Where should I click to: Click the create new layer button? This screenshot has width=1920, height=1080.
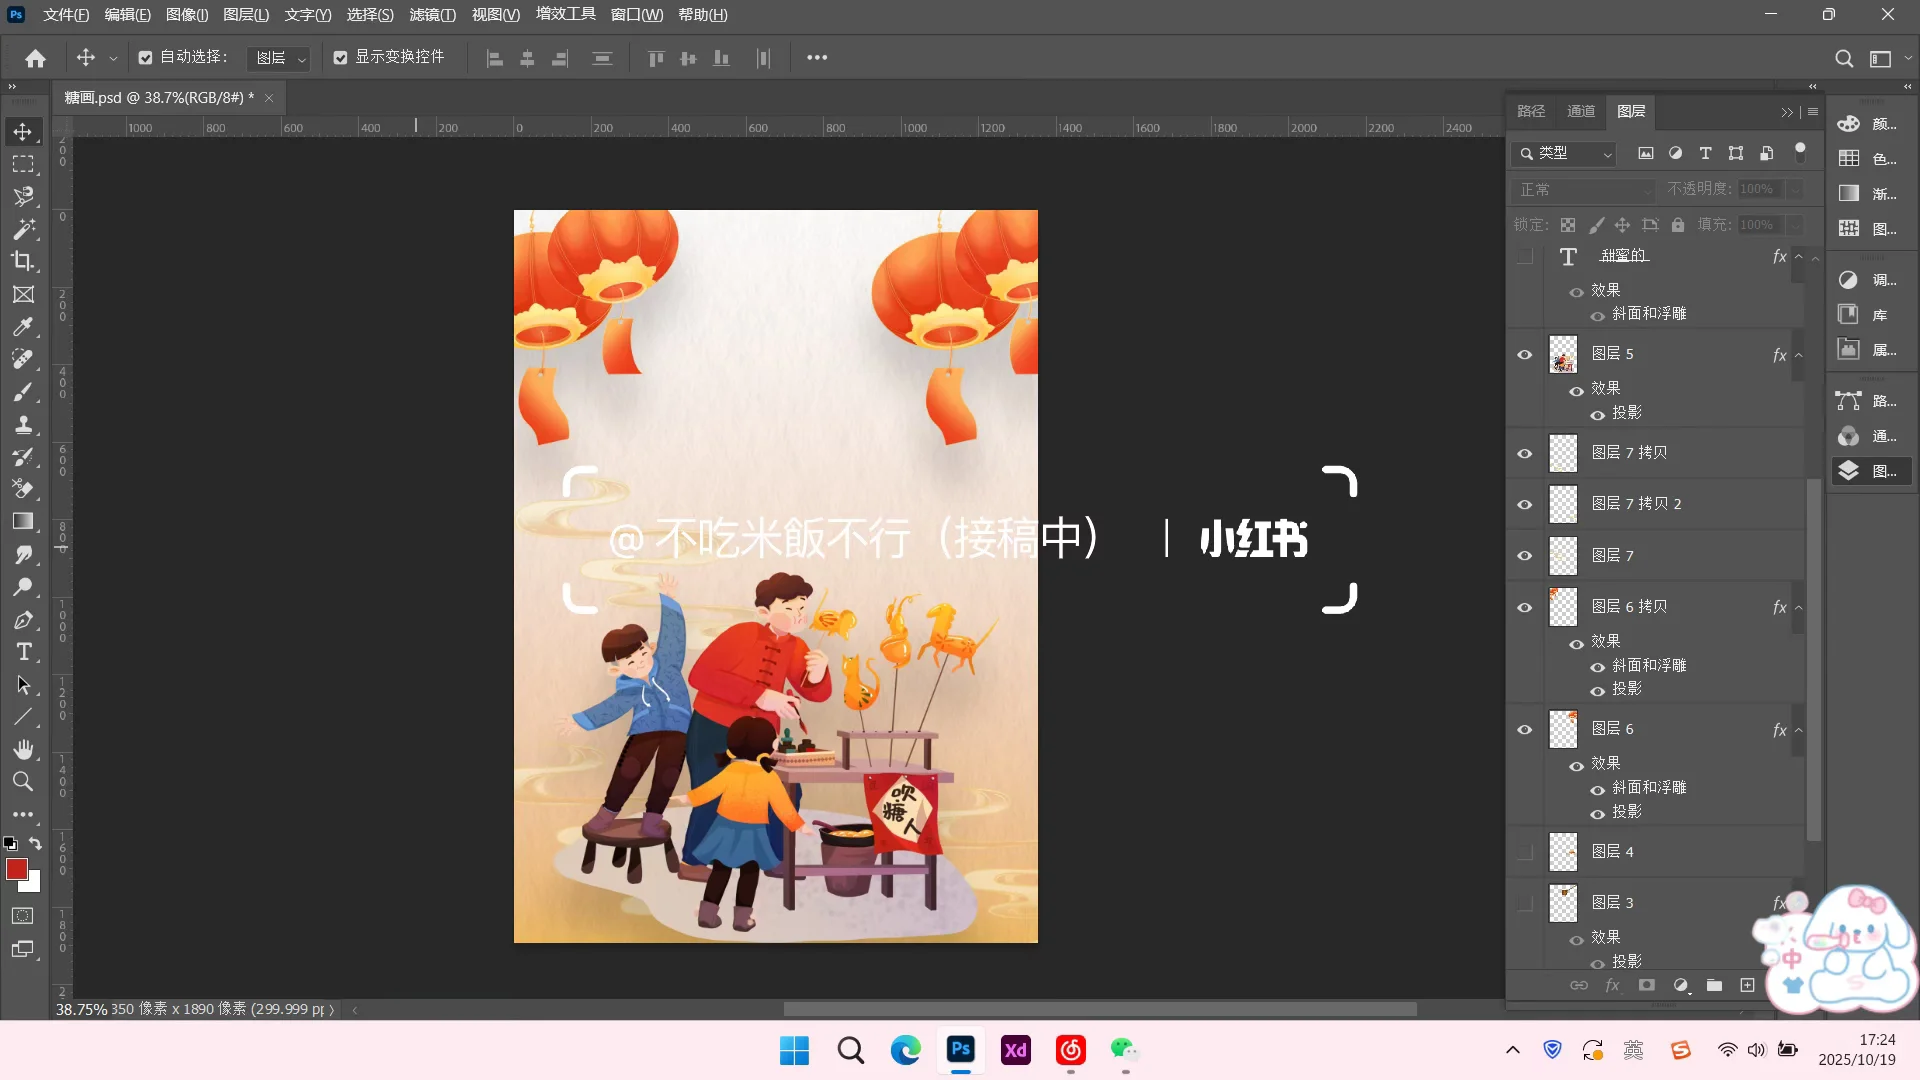tap(1748, 985)
